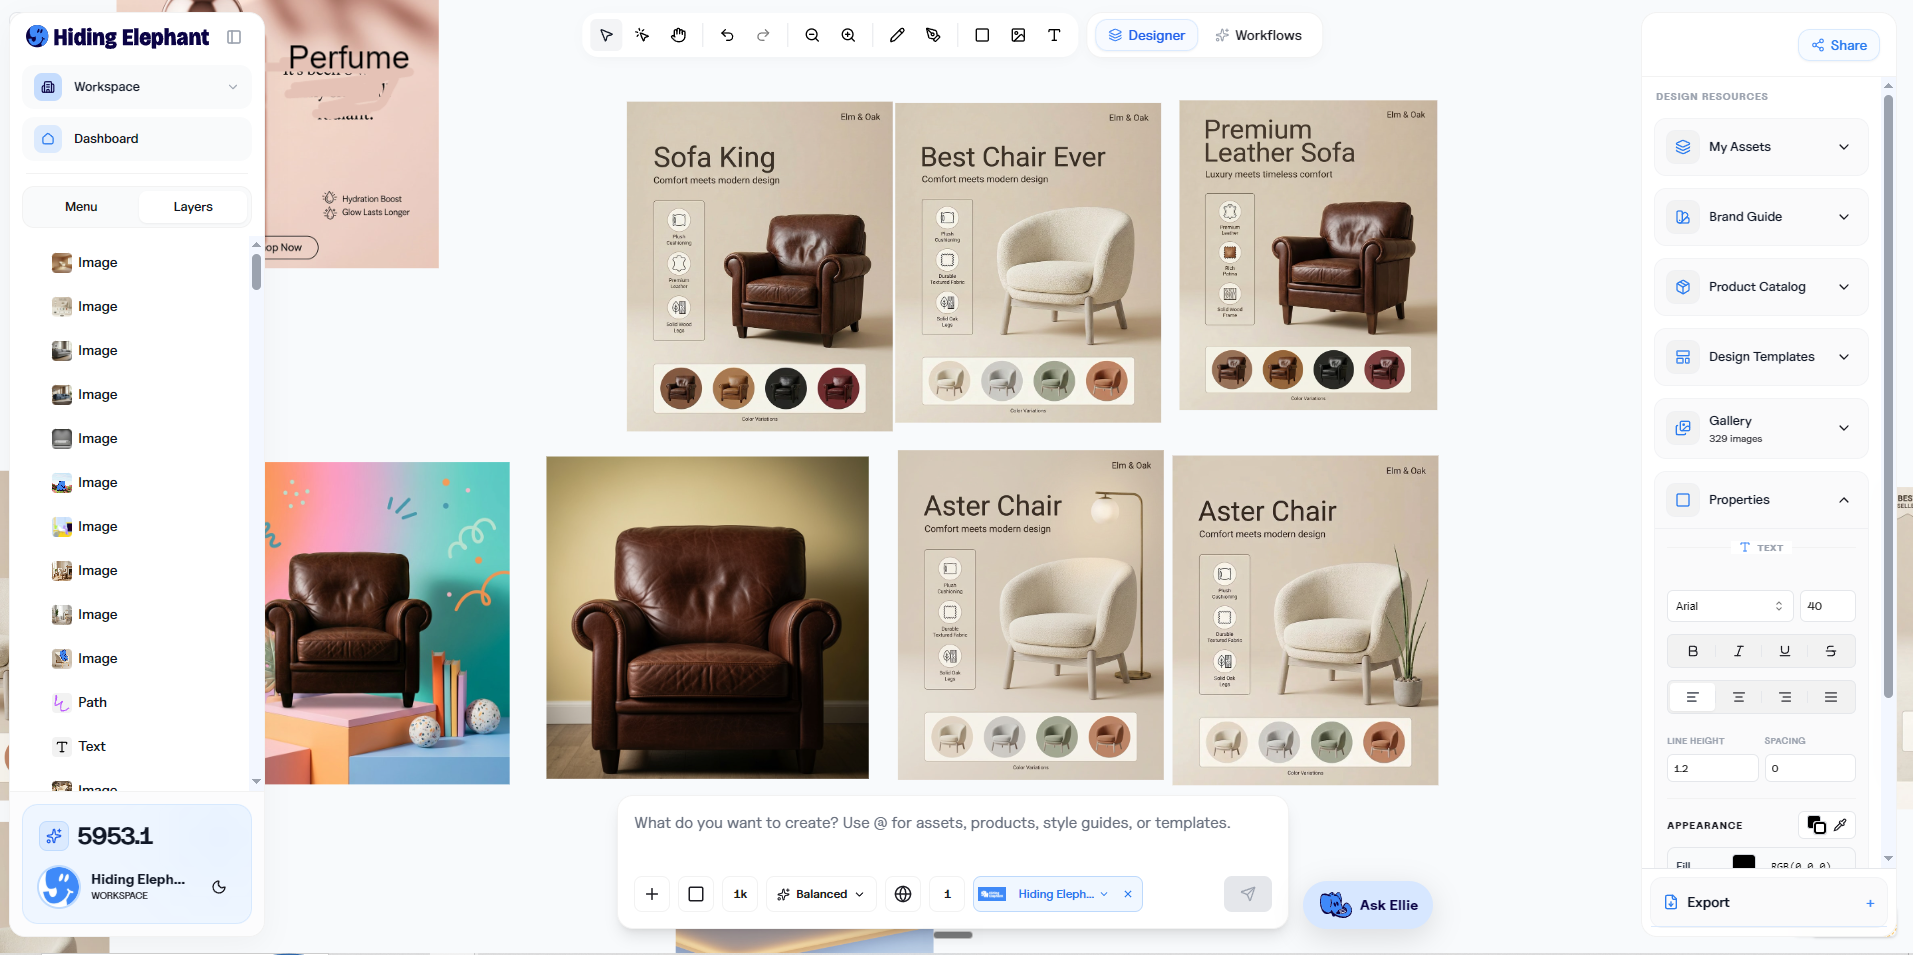Align text center

click(x=1738, y=697)
